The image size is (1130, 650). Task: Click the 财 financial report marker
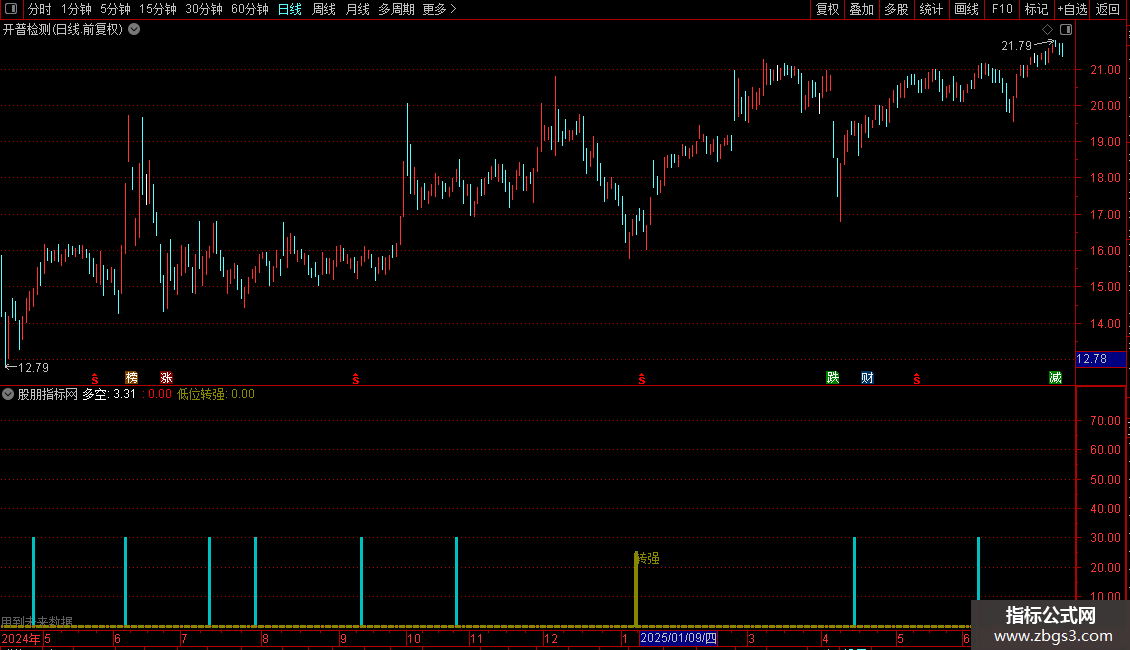tap(867, 377)
